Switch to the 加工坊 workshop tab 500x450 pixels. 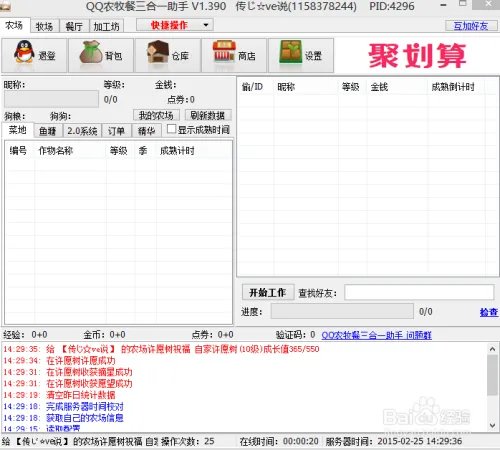(106, 26)
